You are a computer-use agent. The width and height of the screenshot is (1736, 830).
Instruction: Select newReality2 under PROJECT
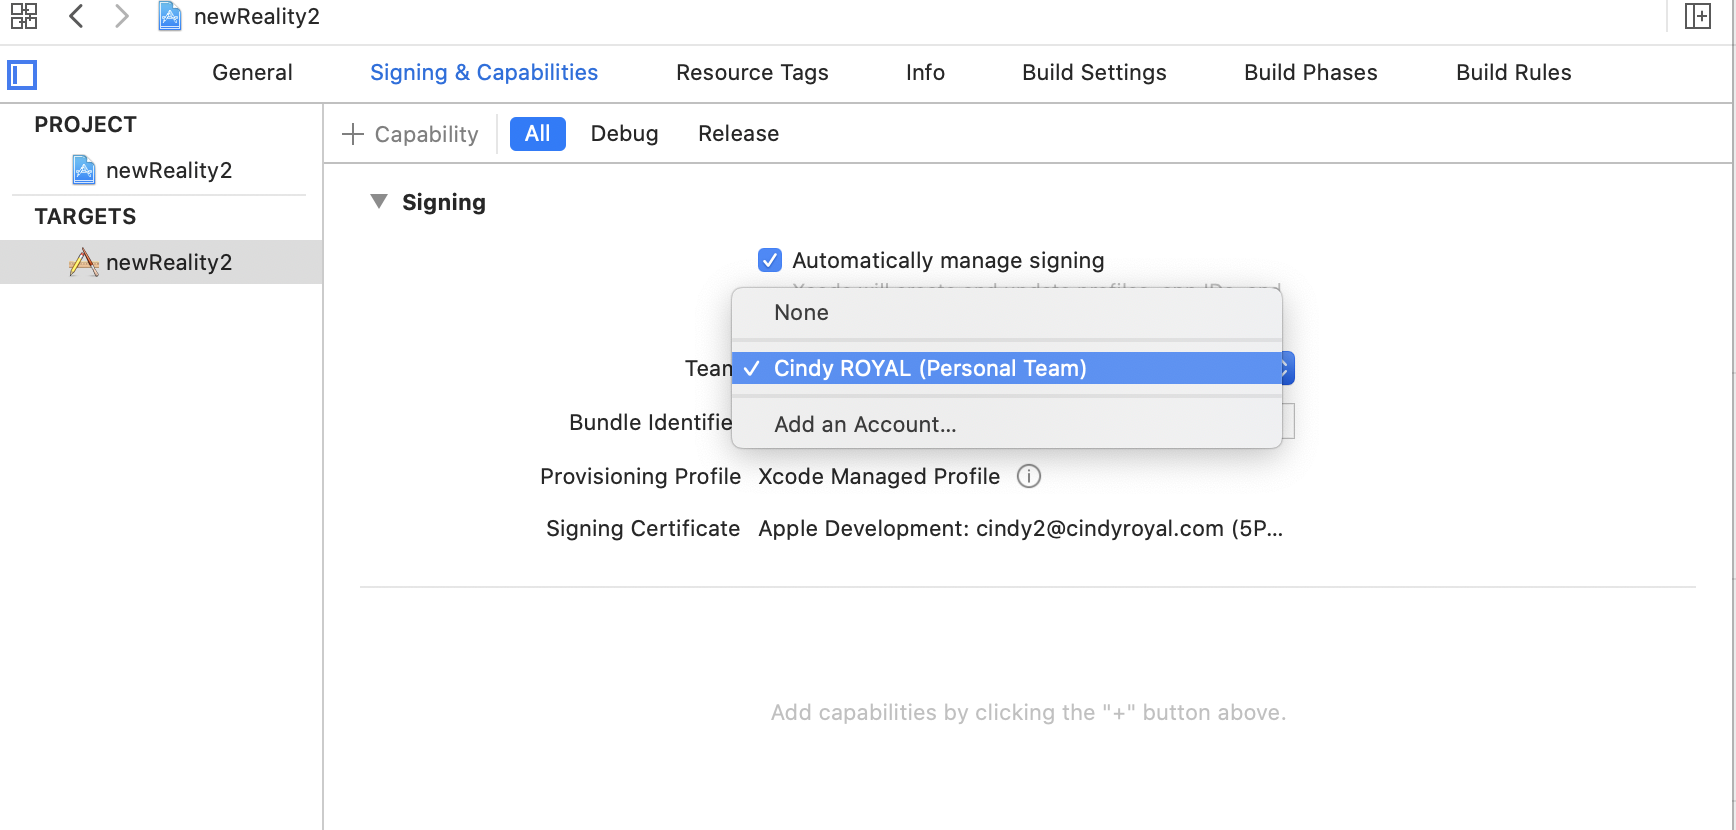click(x=168, y=170)
